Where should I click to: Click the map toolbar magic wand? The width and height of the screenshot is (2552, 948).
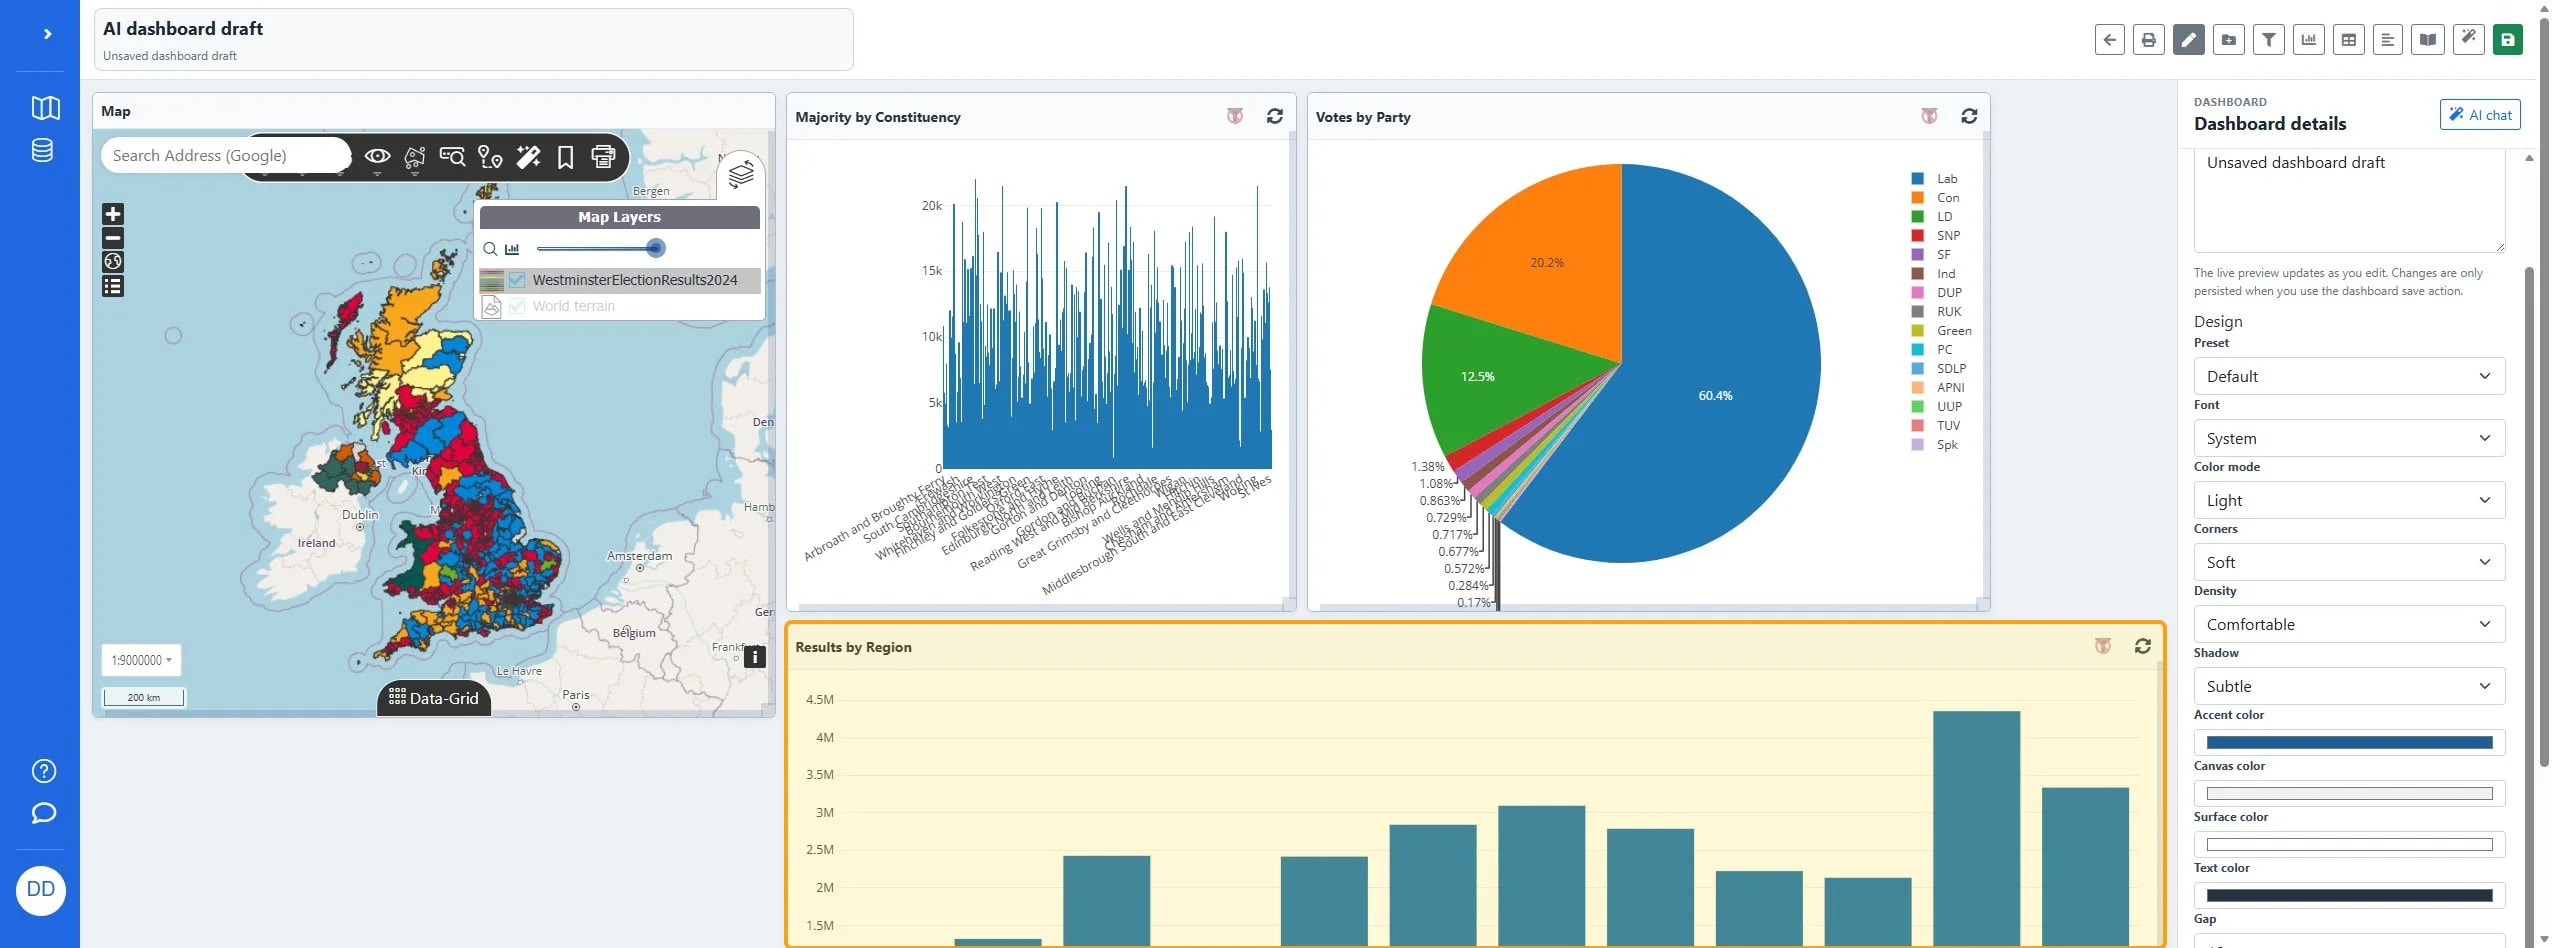528,156
